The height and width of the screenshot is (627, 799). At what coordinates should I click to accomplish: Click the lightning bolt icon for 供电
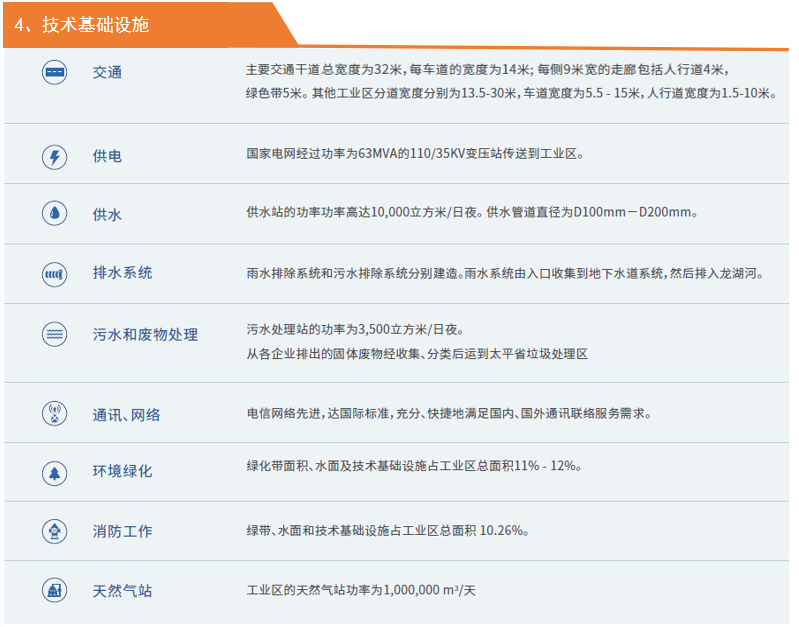click(x=54, y=157)
